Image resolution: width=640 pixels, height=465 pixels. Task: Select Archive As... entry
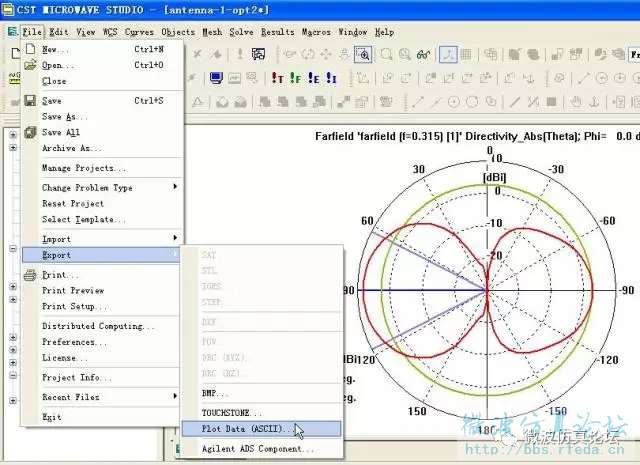pyautogui.click(x=102, y=148)
